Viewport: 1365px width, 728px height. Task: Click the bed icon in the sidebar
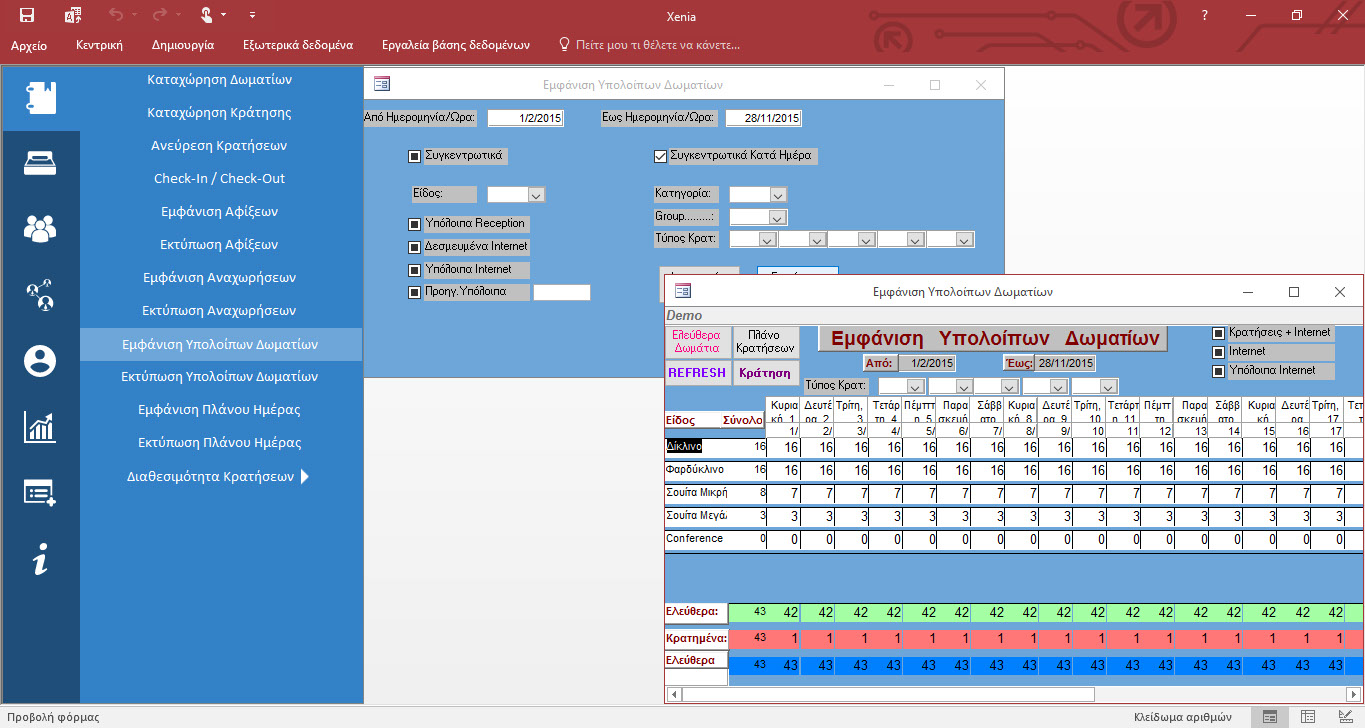(40, 163)
